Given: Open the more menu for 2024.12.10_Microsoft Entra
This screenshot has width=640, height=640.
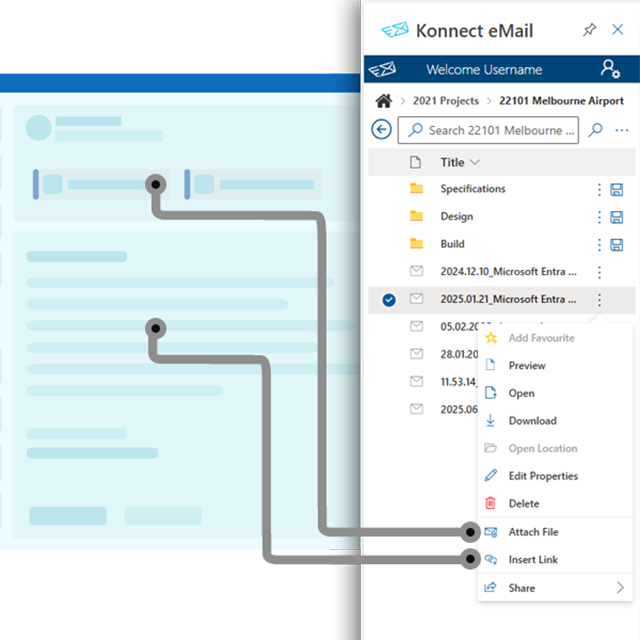Looking at the screenshot, I should pyautogui.click(x=599, y=272).
